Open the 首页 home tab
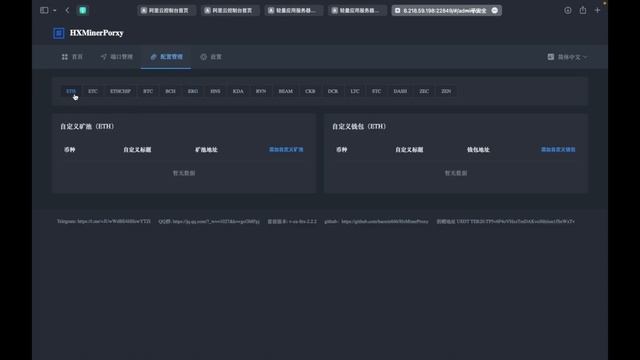 [72, 57]
